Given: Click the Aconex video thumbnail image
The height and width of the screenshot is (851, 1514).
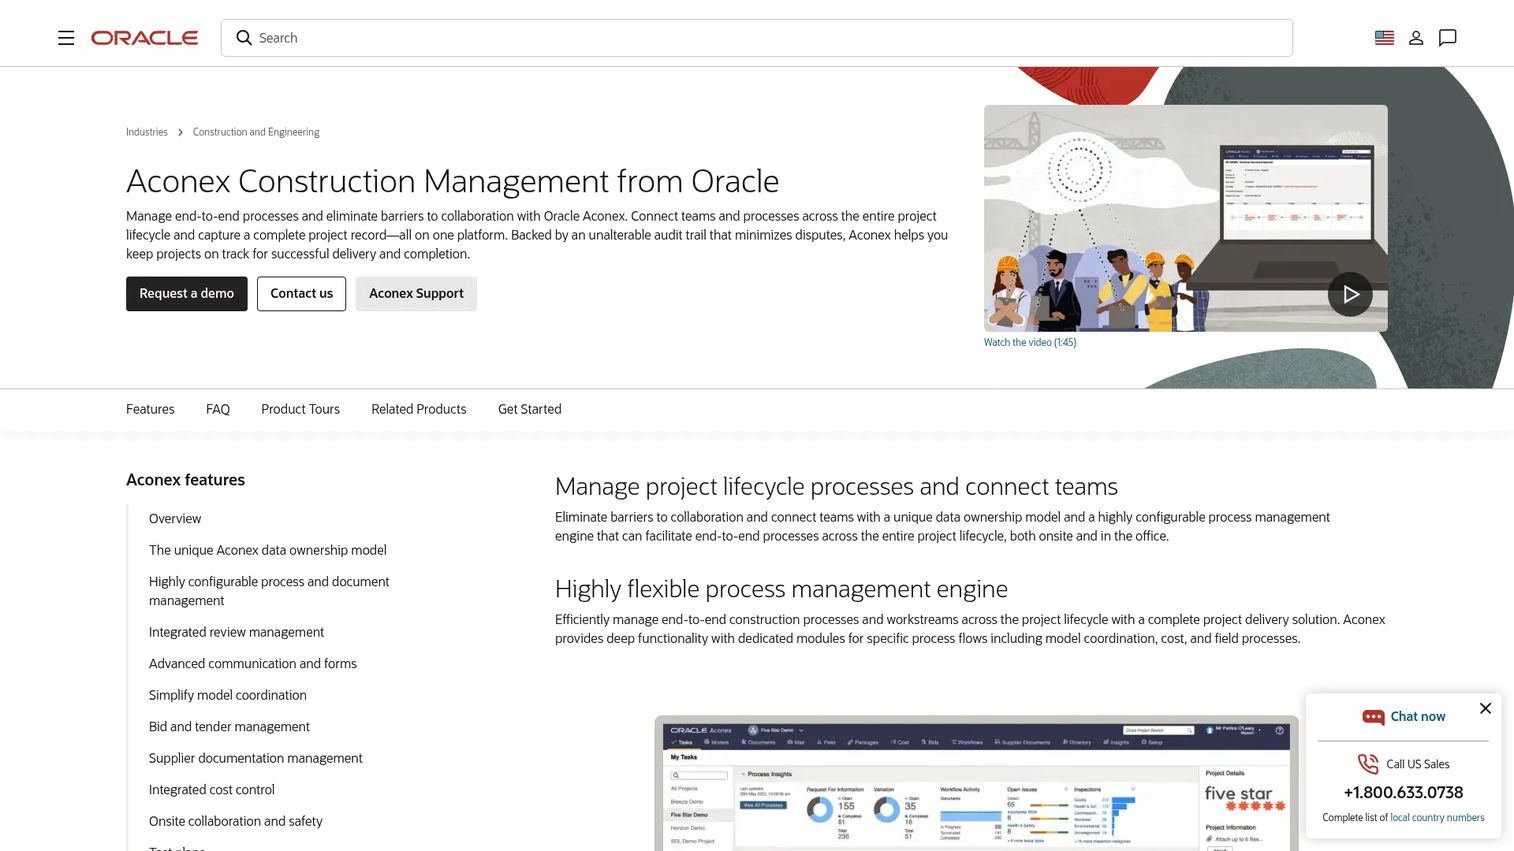Looking at the screenshot, I should (1185, 218).
